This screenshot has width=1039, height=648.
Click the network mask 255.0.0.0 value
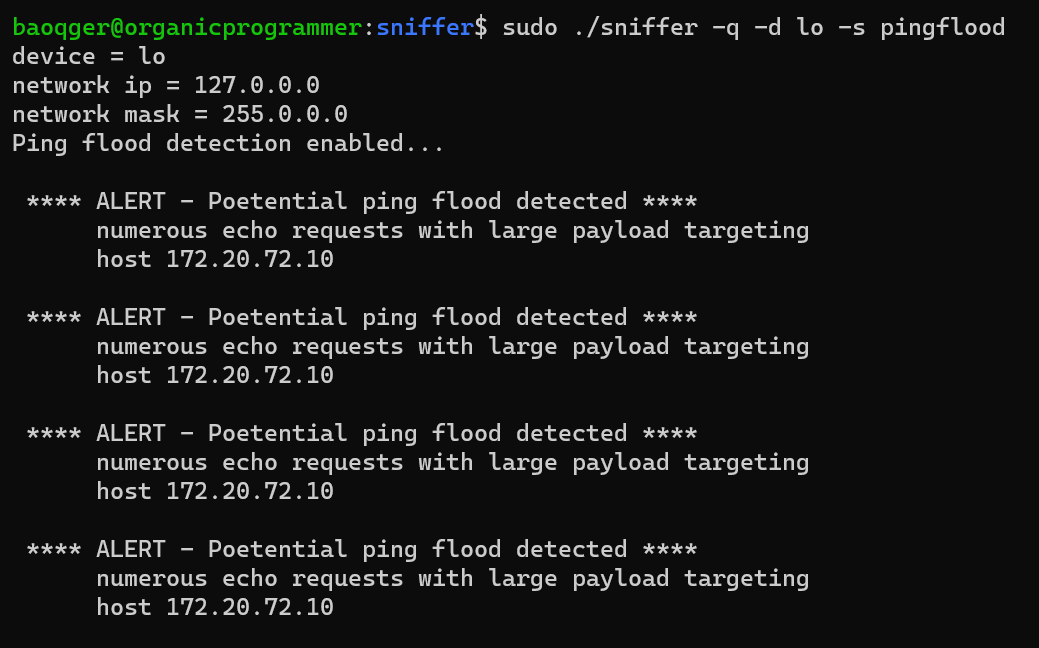285,115
